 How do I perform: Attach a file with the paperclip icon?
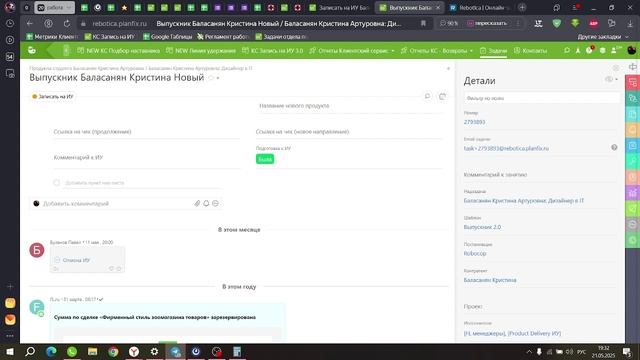point(197,203)
